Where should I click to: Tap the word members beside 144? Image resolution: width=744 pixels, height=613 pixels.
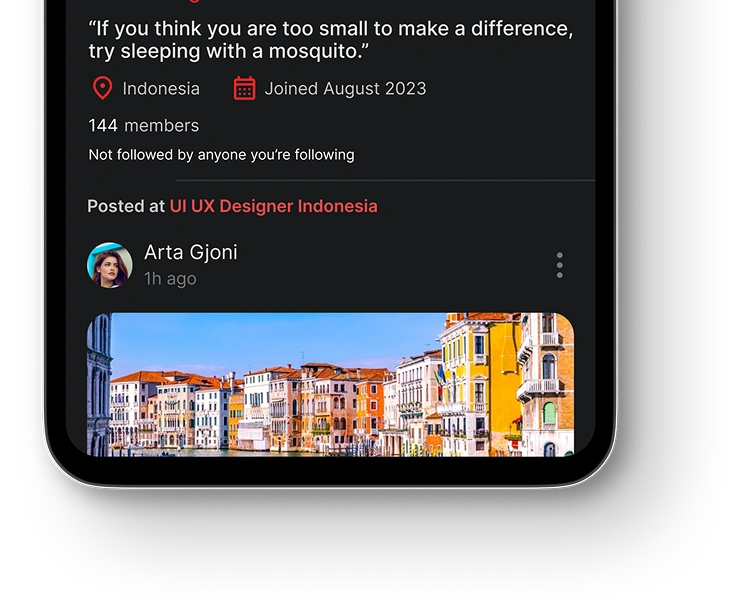pyautogui.click(x=161, y=126)
